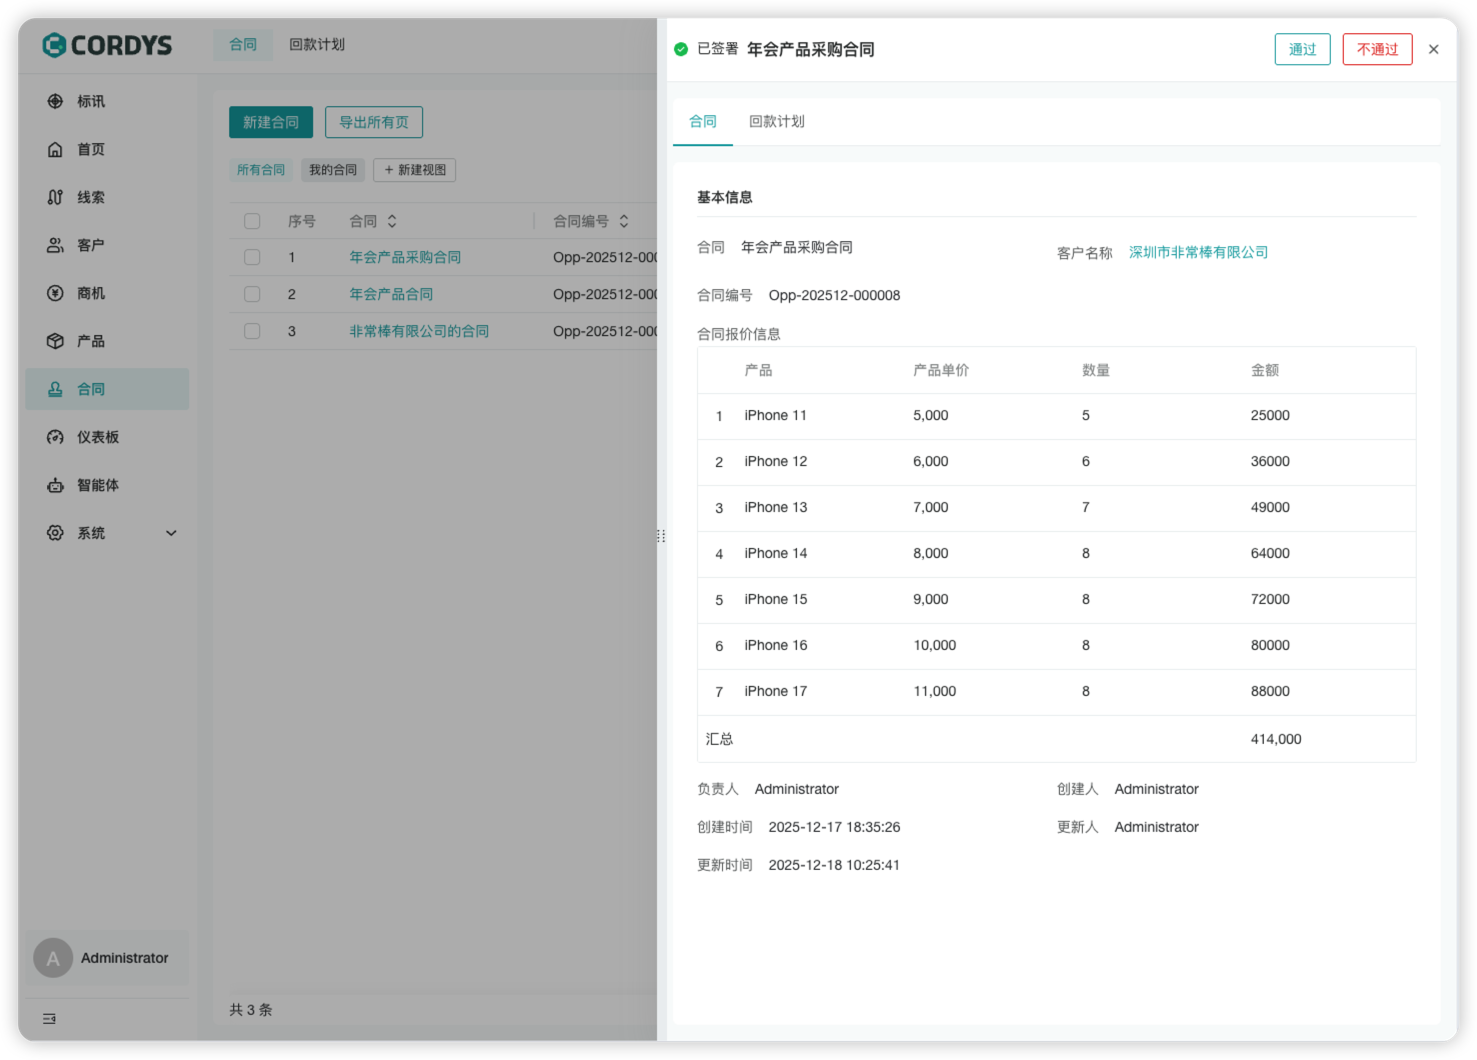Check the checkbox for contract 年会产品合同
The image size is (1477, 1060).
point(252,294)
